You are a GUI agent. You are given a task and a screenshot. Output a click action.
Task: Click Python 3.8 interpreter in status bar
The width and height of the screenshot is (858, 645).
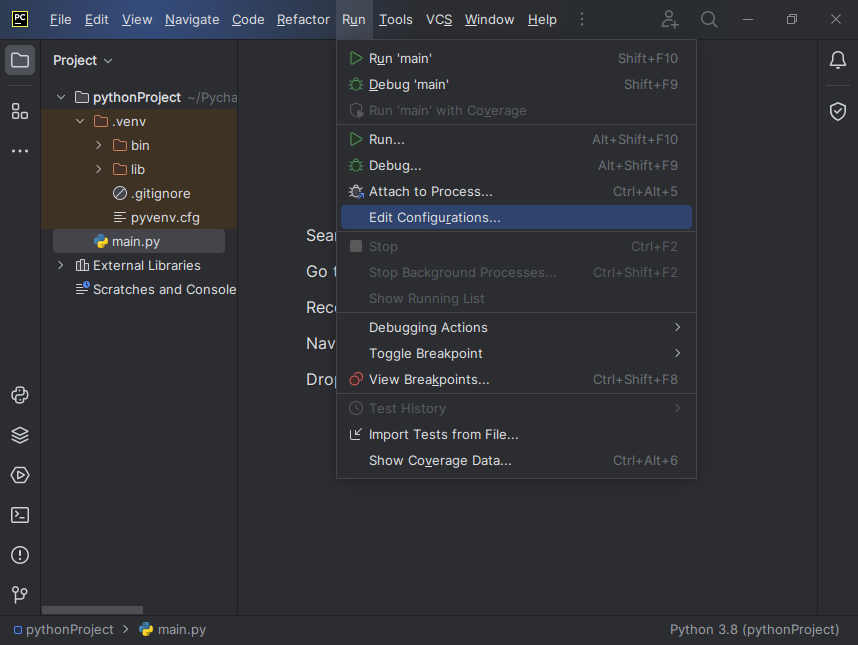coord(754,629)
